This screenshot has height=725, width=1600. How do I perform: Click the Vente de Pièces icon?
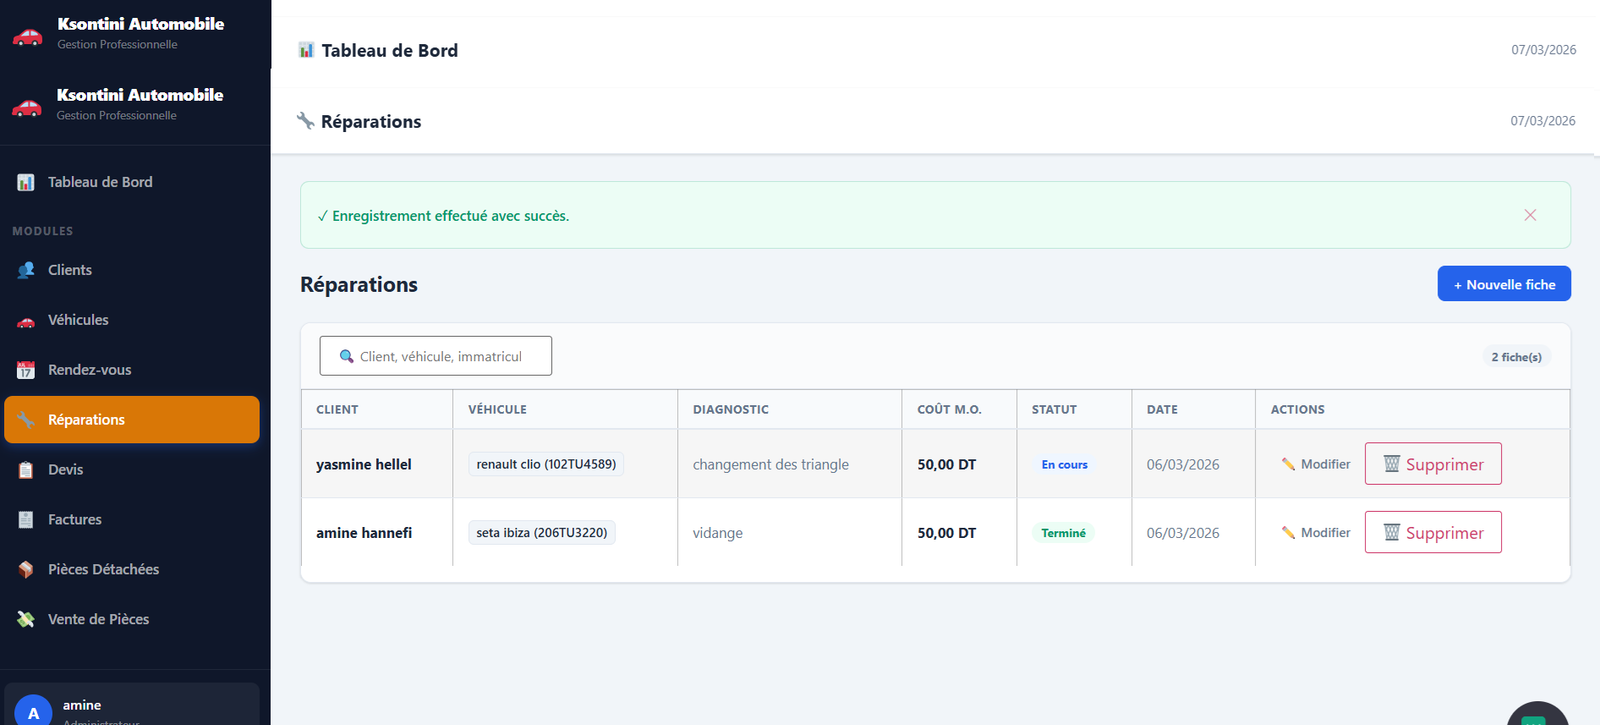click(x=26, y=620)
